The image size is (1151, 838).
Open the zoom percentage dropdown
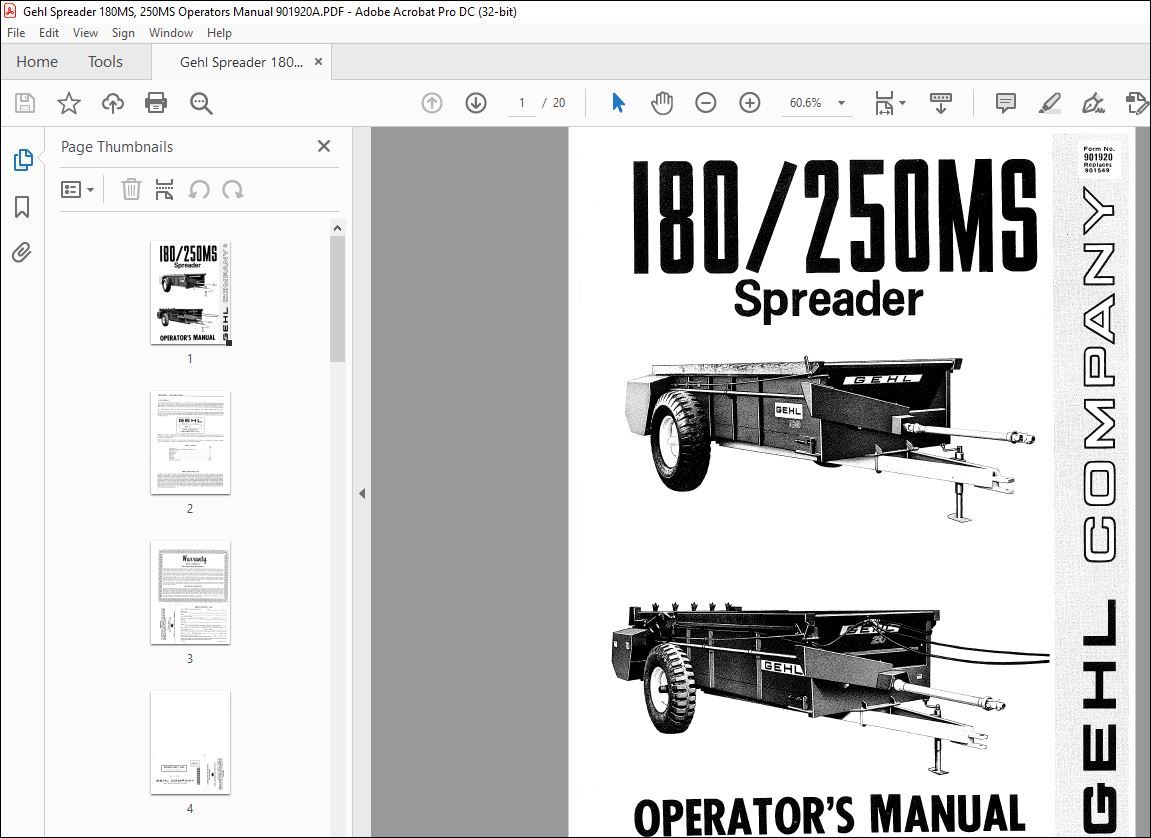(x=841, y=102)
